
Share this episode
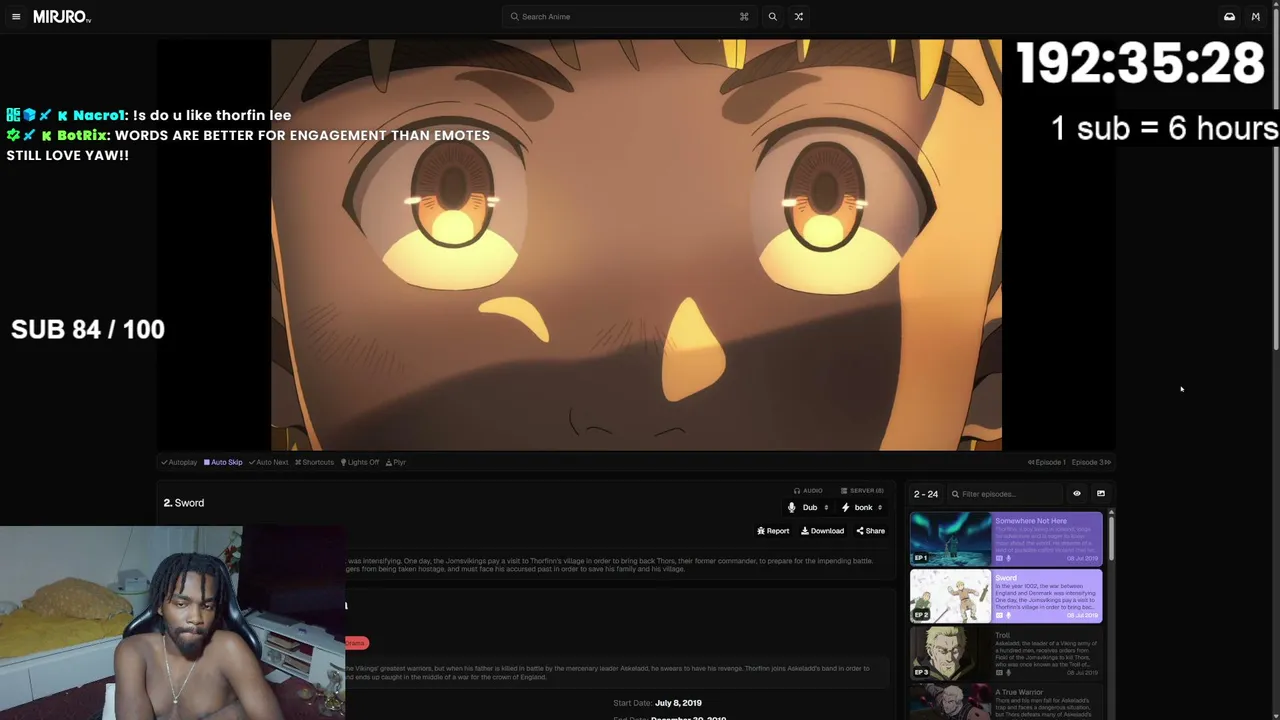(x=870, y=531)
